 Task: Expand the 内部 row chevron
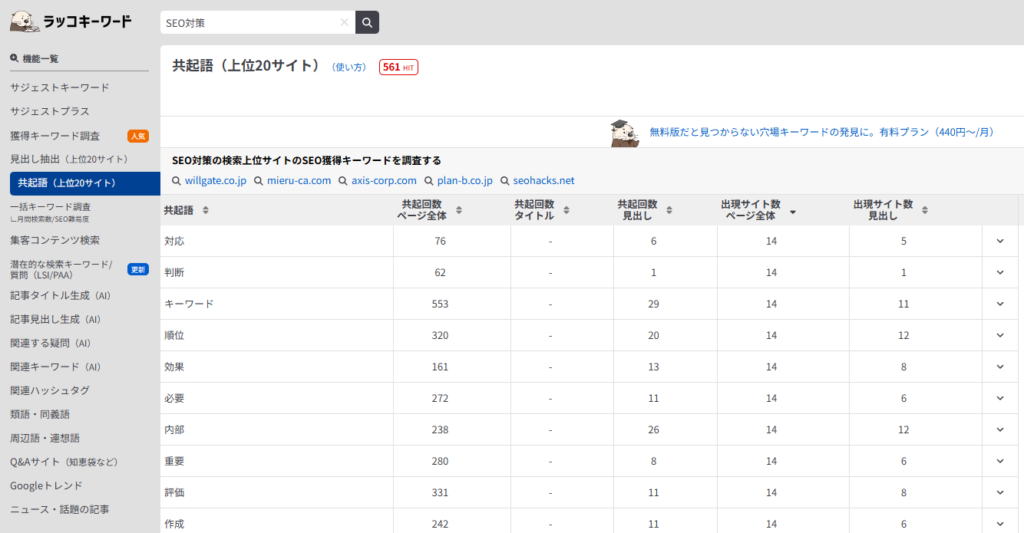(1000, 430)
